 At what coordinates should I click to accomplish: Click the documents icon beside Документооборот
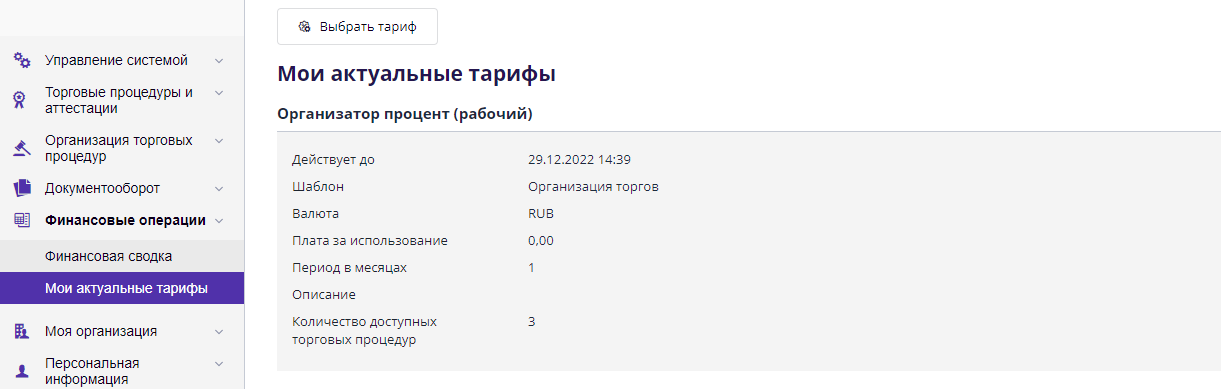coord(21,188)
